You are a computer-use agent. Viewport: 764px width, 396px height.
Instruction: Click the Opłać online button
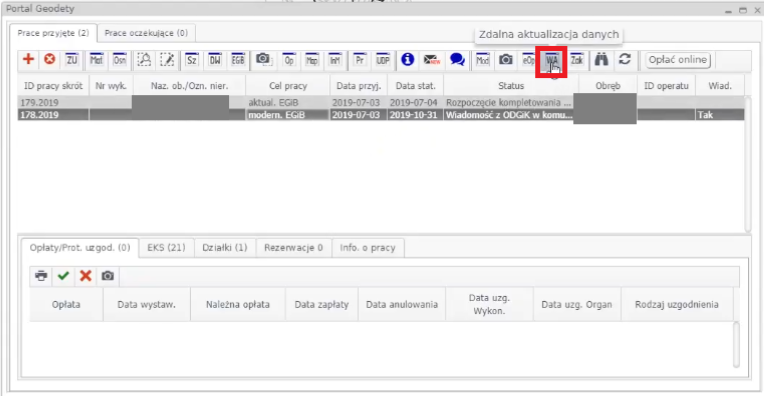point(678,60)
